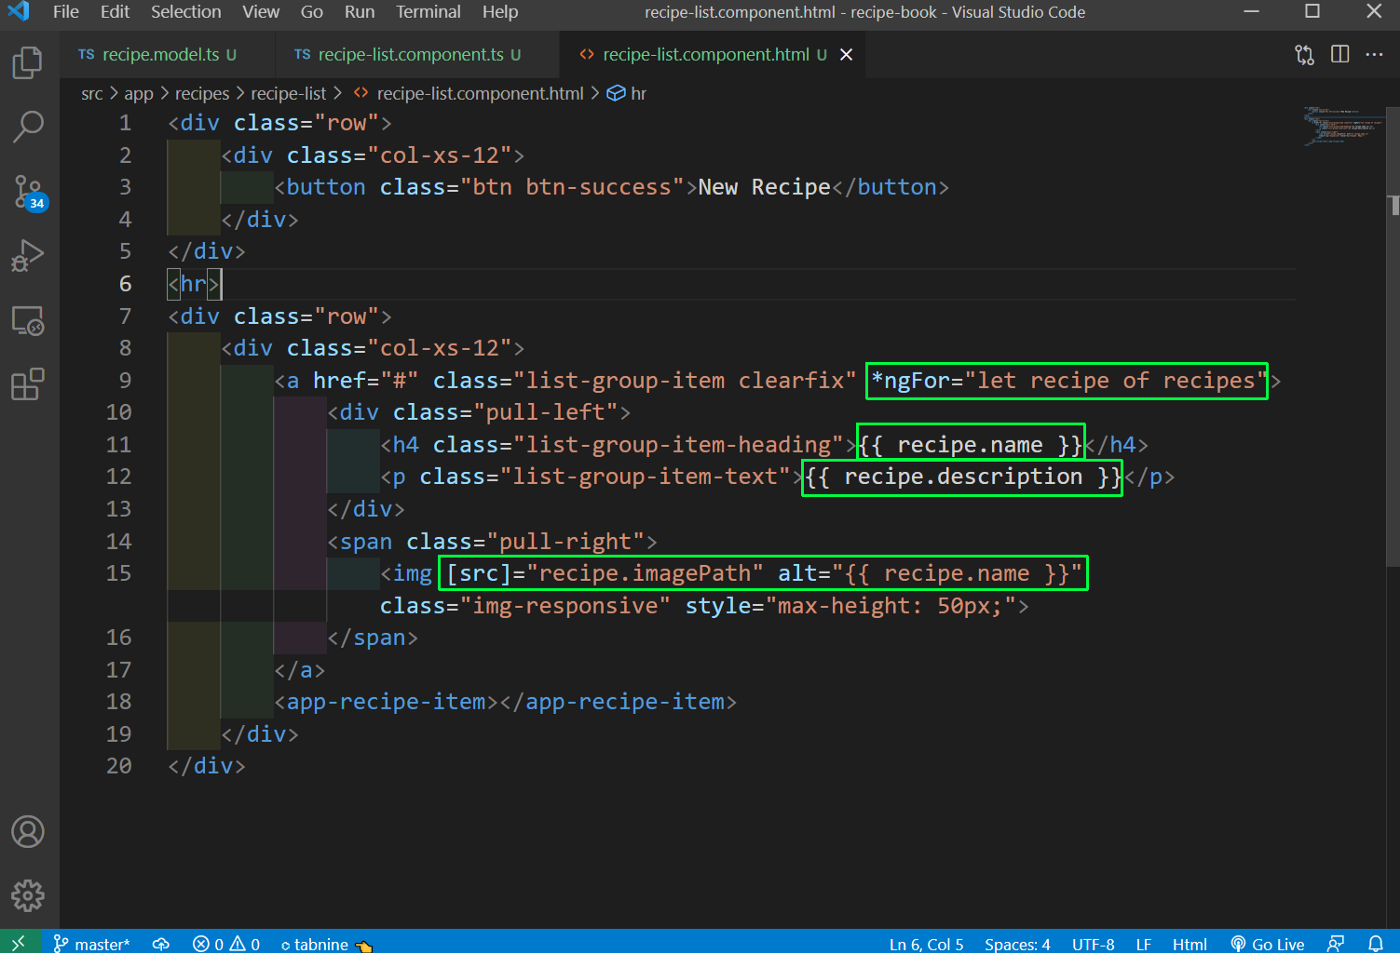Select language mode Html
Image resolution: width=1400 pixels, height=953 pixels.
pos(1189,943)
